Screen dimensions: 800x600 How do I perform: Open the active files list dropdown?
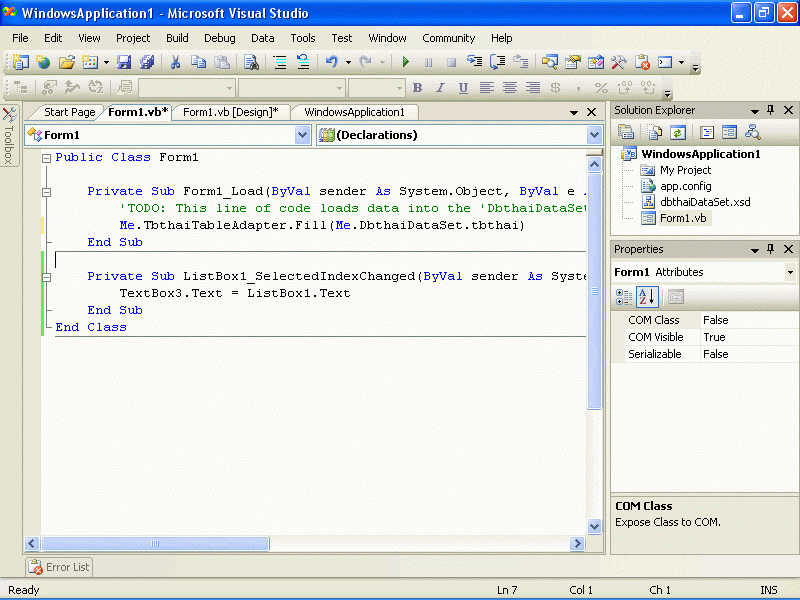574,112
